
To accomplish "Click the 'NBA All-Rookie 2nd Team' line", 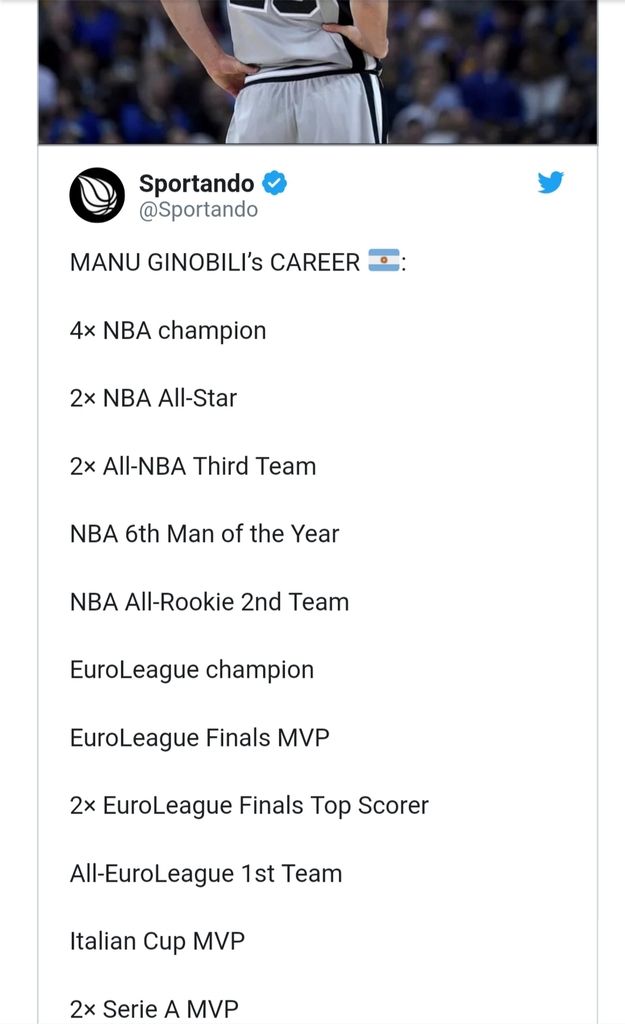I will pyautogui.click(x=209, y=602).
